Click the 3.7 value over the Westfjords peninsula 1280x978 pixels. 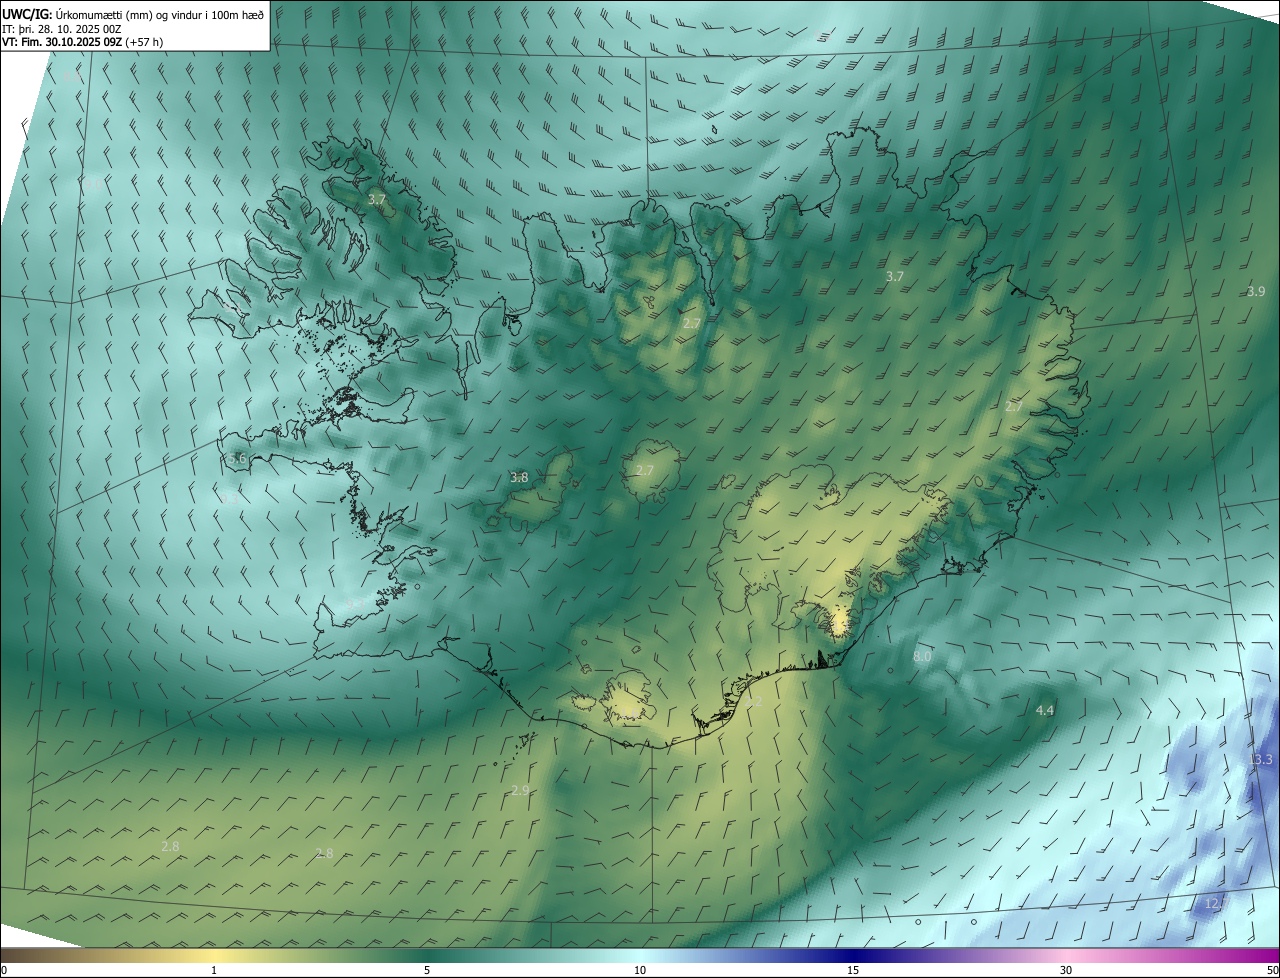pos(377,200)
